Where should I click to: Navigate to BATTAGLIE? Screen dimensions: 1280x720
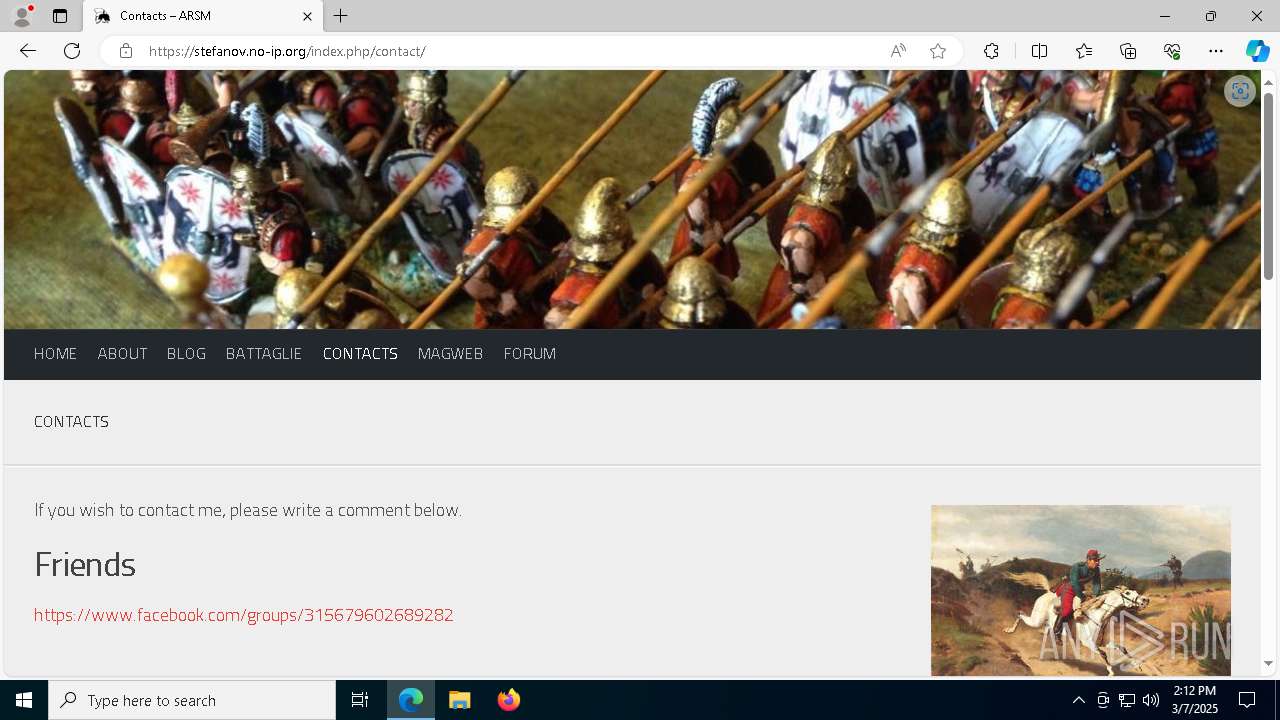click(264, 354)
